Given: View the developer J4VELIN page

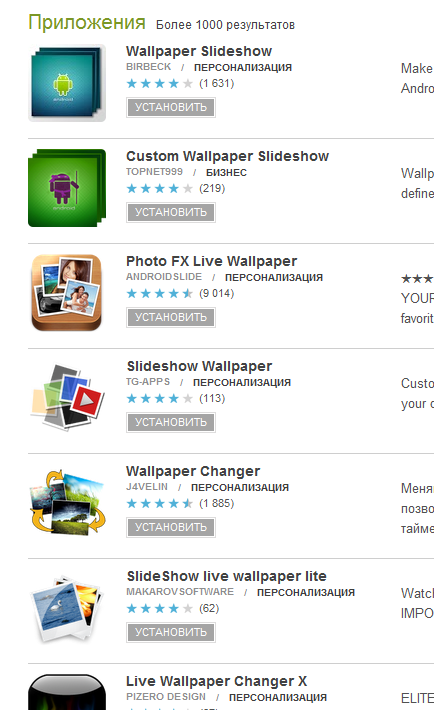Looking at the screenshot, I should [x=147, y=487].
